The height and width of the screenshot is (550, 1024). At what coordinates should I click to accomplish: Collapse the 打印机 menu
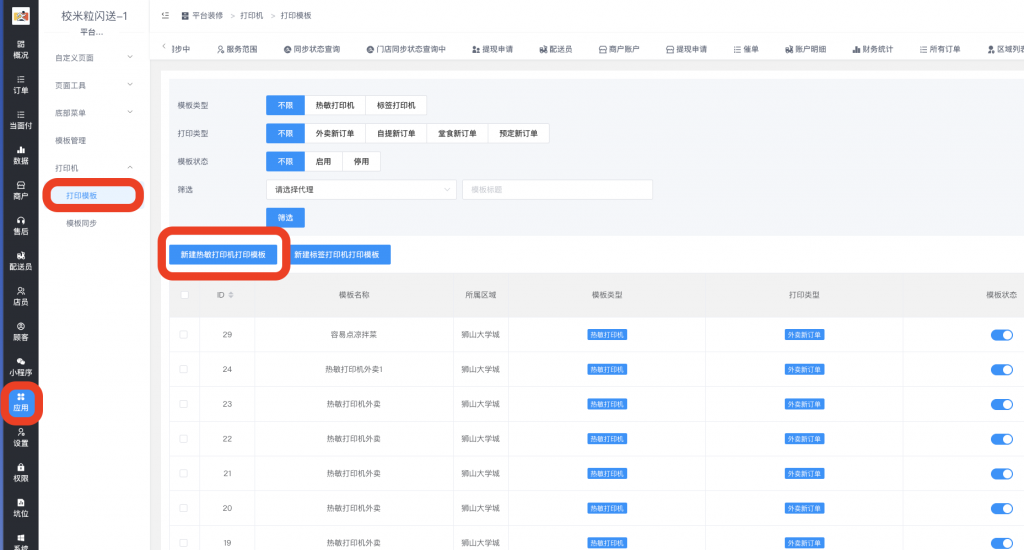coord(94,168)
